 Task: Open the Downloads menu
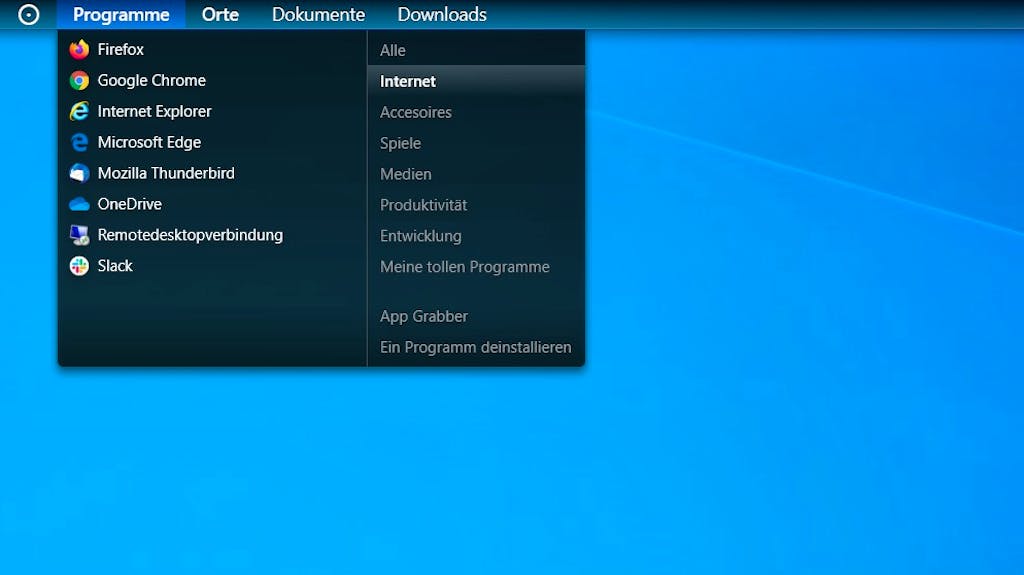(x=442, y=14)
